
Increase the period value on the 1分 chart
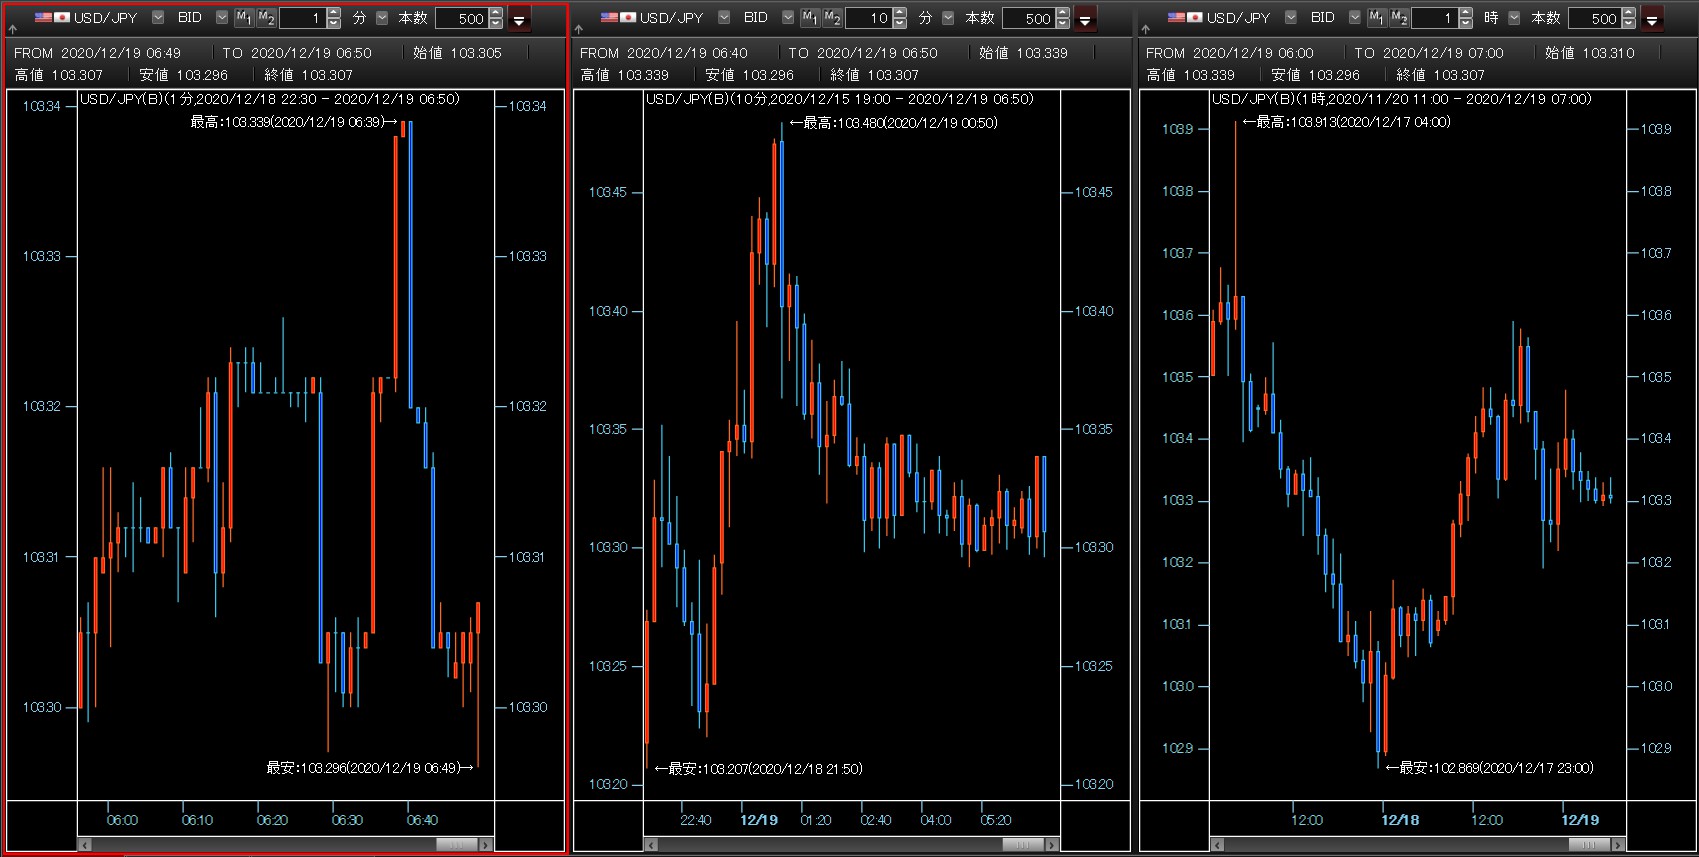point(334,13)
